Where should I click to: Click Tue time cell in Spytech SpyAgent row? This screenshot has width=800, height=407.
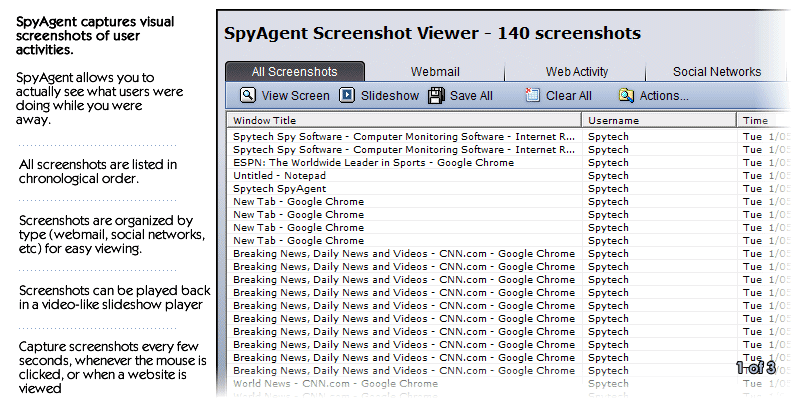coord(753,189)
